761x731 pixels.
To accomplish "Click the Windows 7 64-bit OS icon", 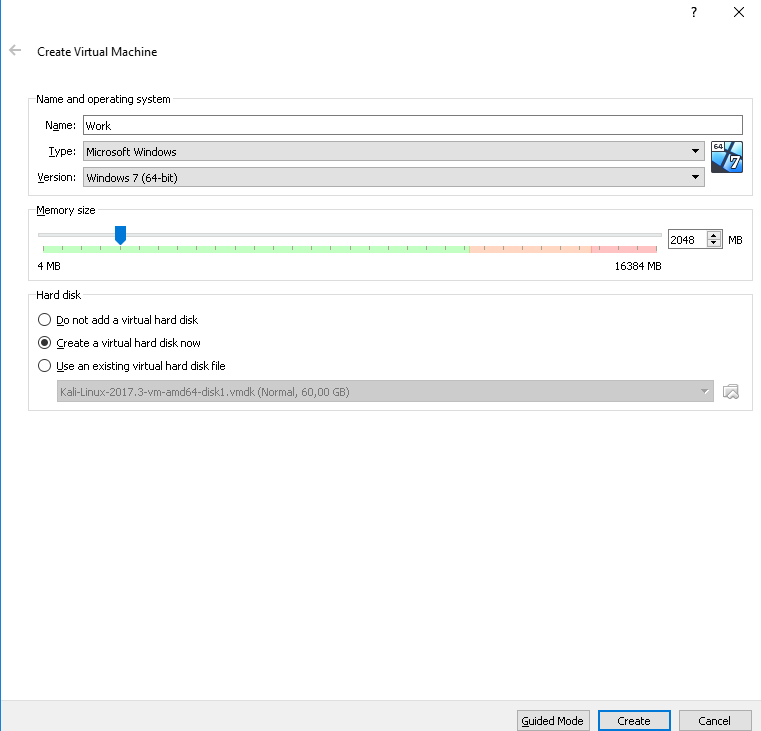I will [726, 157].
